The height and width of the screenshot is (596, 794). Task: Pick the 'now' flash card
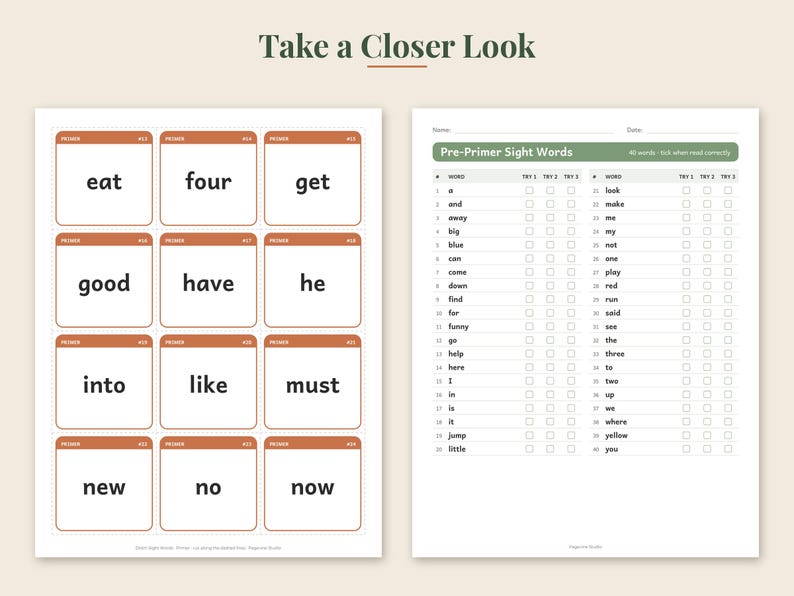tap(312, 484)
